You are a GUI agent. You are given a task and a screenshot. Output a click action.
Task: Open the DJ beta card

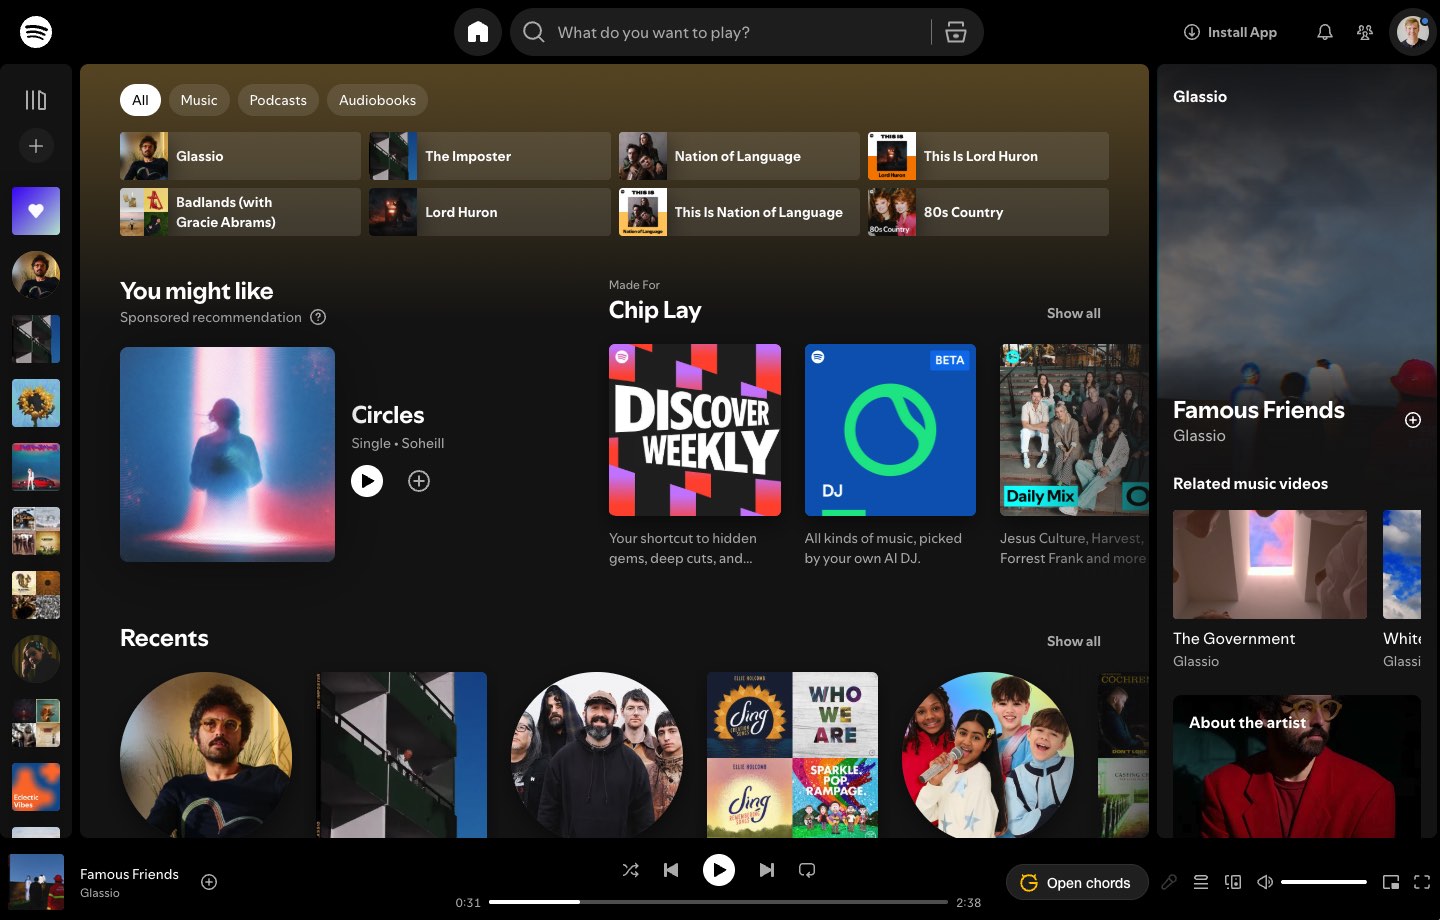890,430
